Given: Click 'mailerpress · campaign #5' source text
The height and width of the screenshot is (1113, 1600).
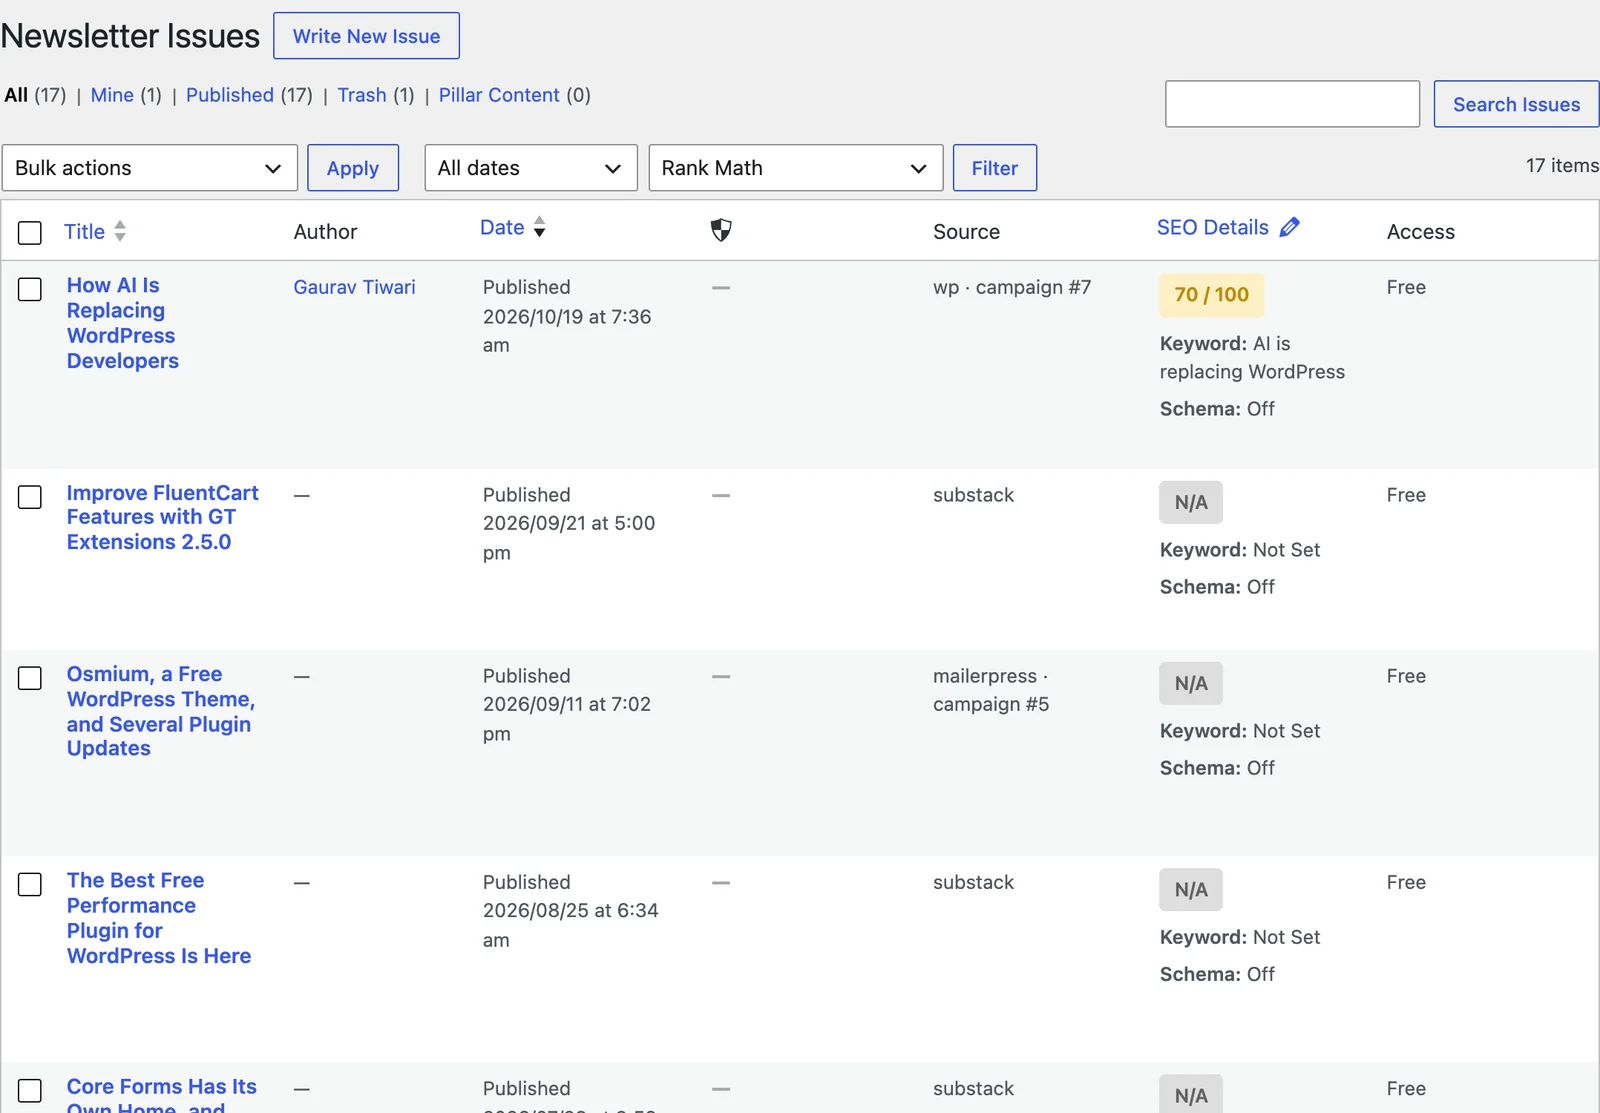Looking at the screenshot, I should tap(991, 690).
